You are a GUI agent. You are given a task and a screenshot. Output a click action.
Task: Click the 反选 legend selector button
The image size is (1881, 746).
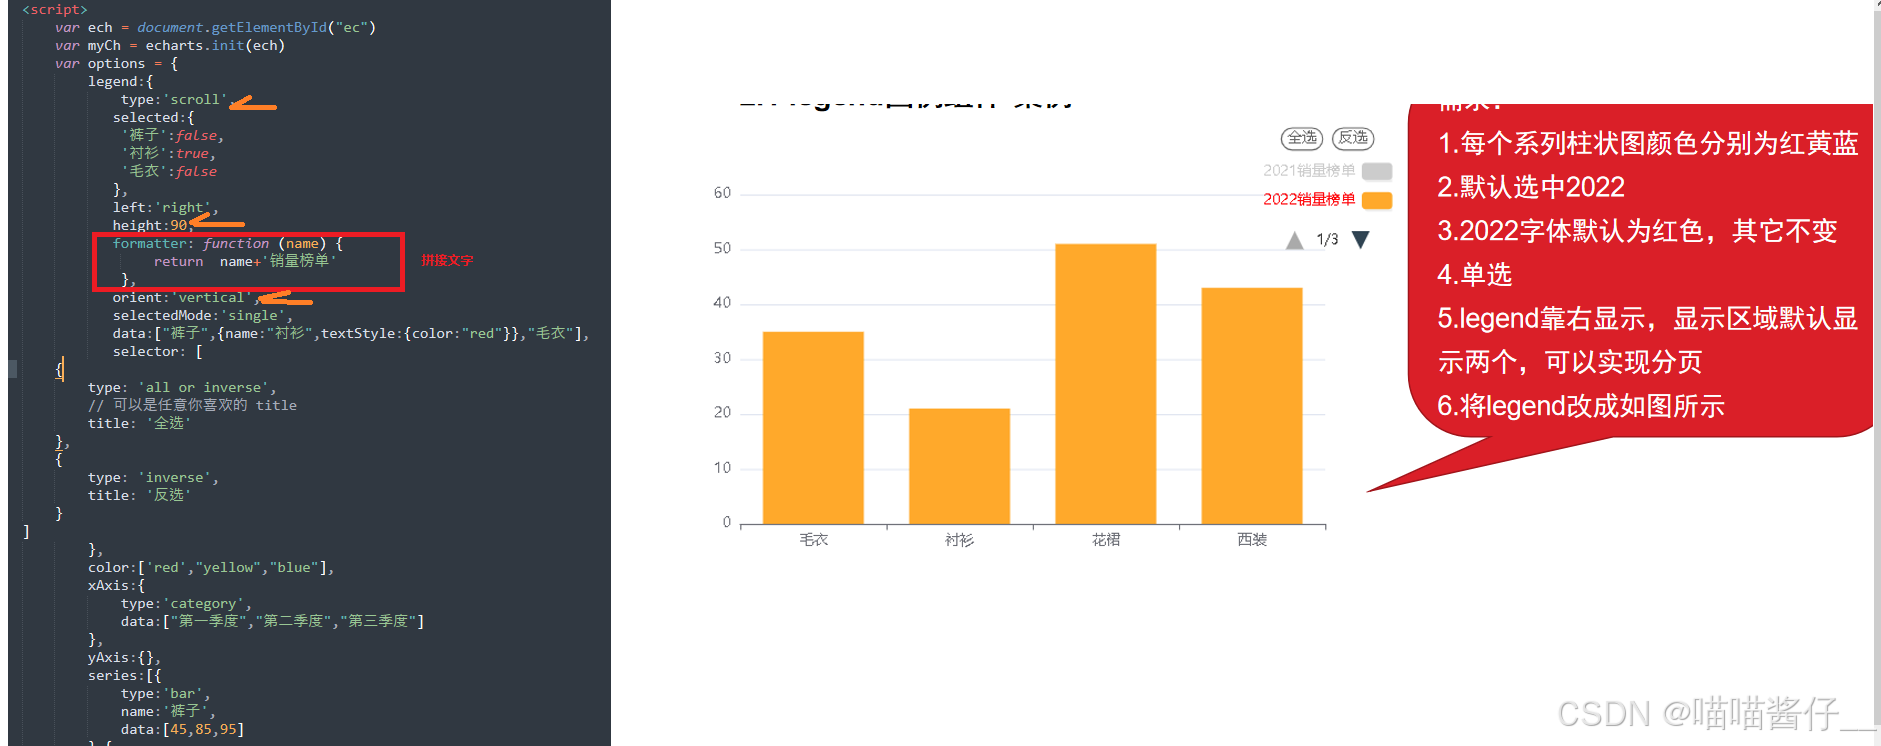tap(1352, 138)
